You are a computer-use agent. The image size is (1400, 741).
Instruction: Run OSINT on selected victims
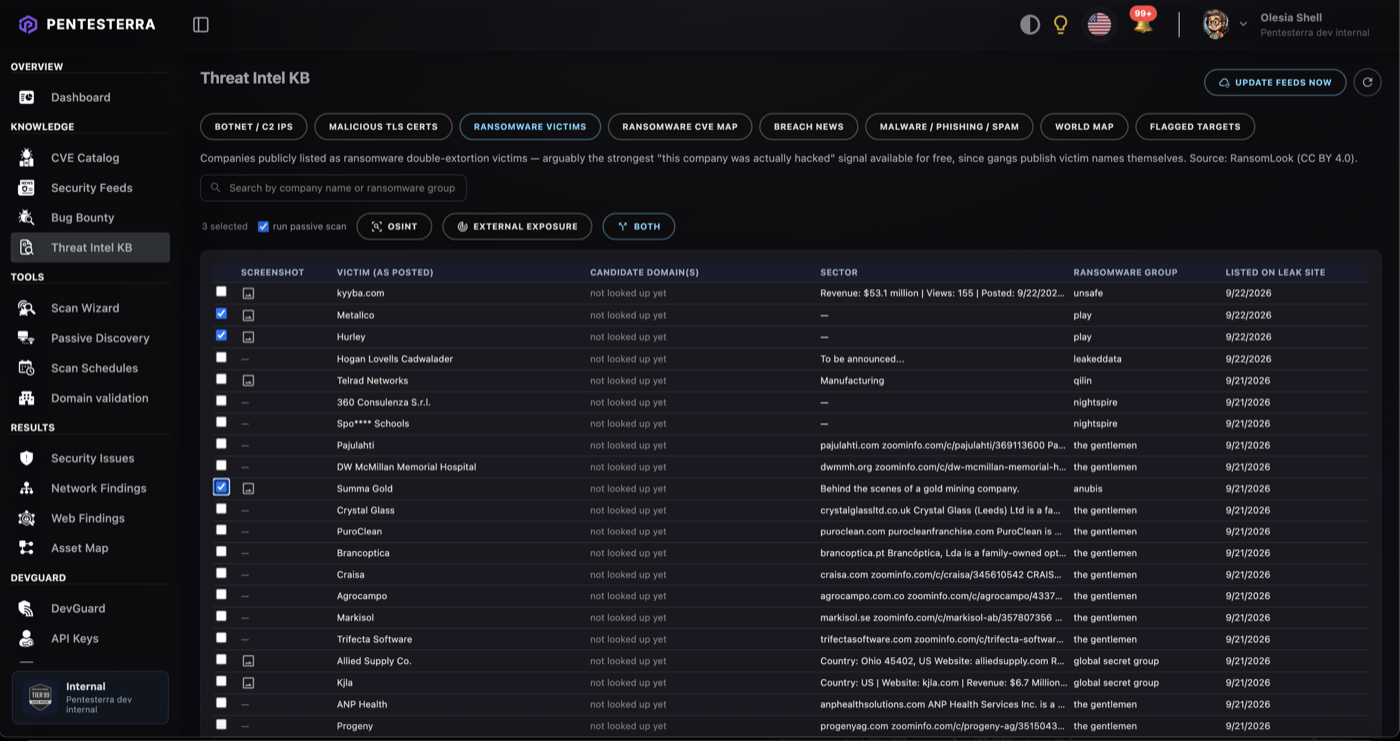click(394, 227)
